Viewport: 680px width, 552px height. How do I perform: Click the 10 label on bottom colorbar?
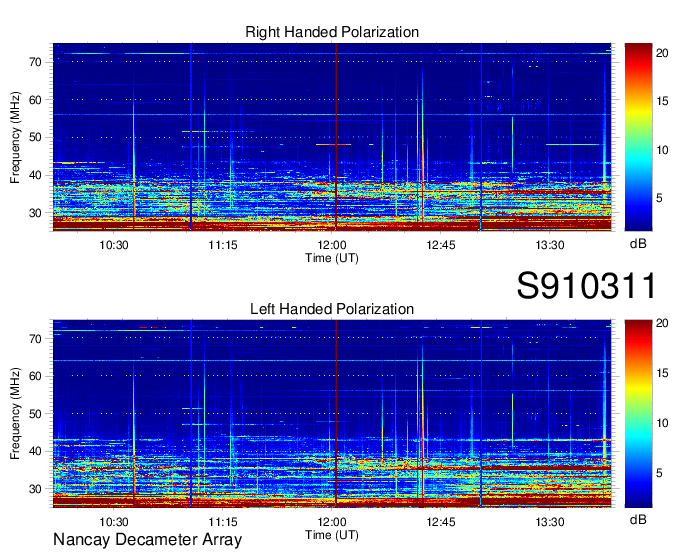pos(662,423)
